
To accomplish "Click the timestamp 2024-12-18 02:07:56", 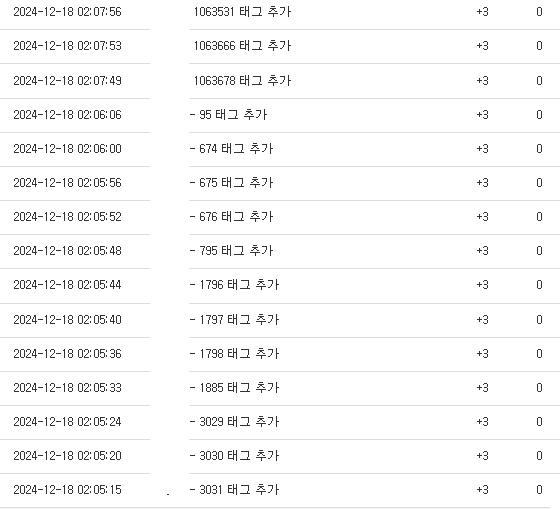I will point(68,12).
